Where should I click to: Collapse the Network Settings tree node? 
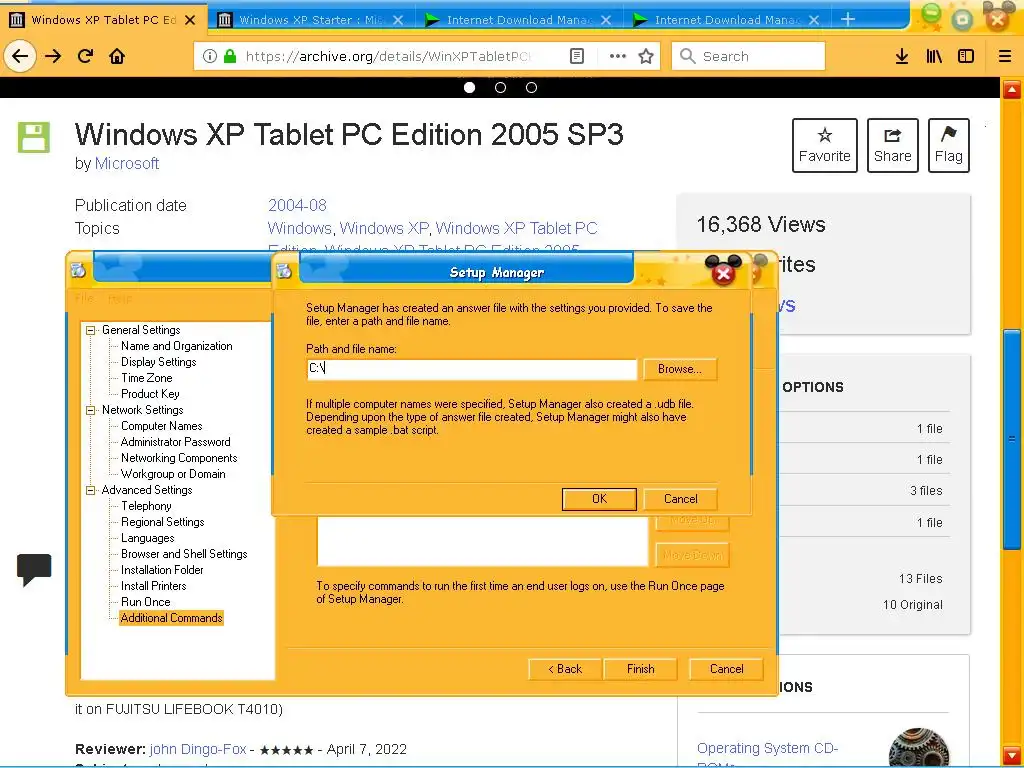(x=91, y=410)
